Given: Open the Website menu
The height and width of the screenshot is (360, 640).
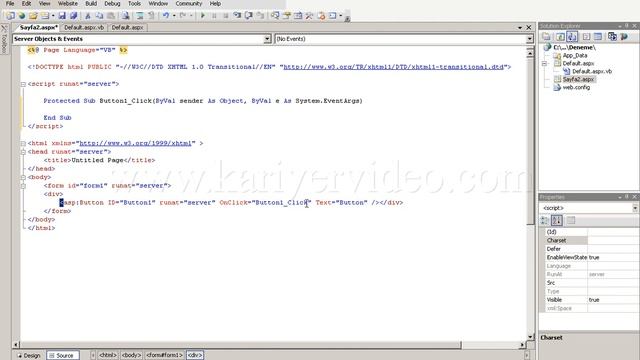Looking at the screenshot, I should click(x=68, y=4).
